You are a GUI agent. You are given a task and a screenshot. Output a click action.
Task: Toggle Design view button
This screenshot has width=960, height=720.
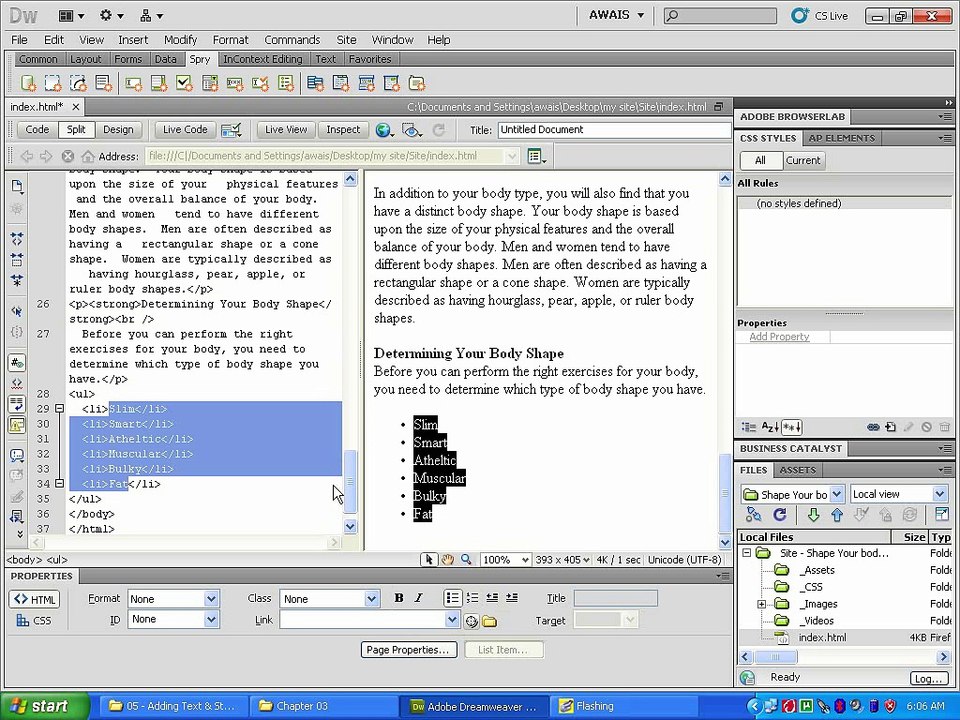[x=118, y=130]
